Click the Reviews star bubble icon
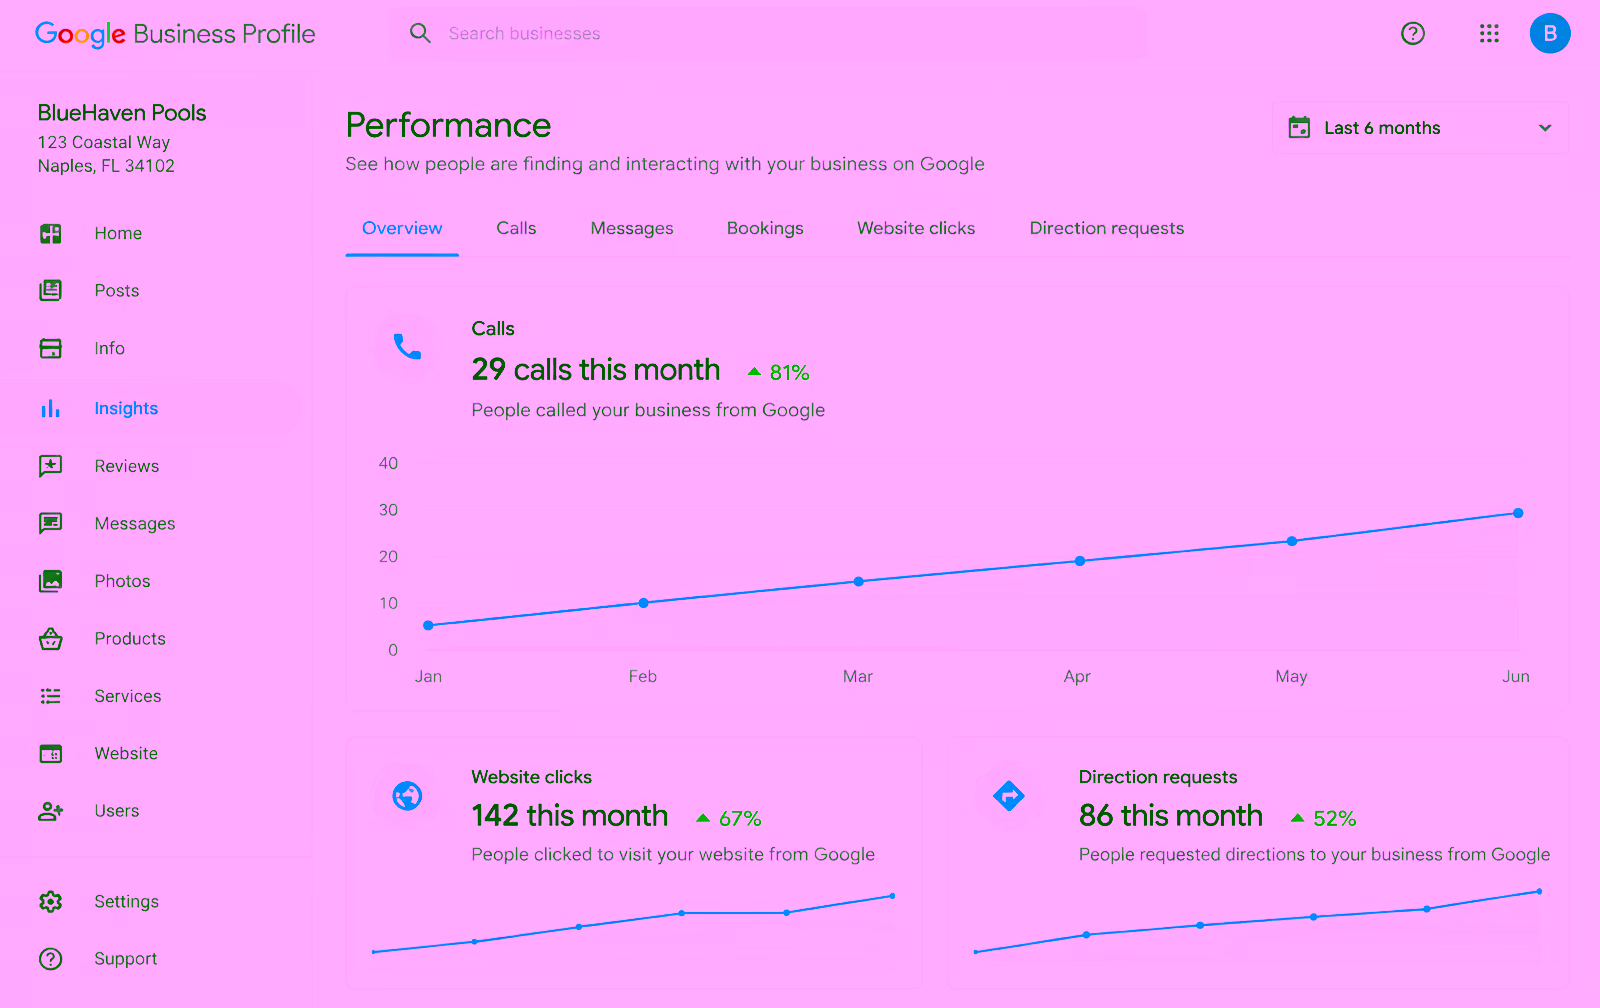1600x1008 pixels. tap(51, 466)
